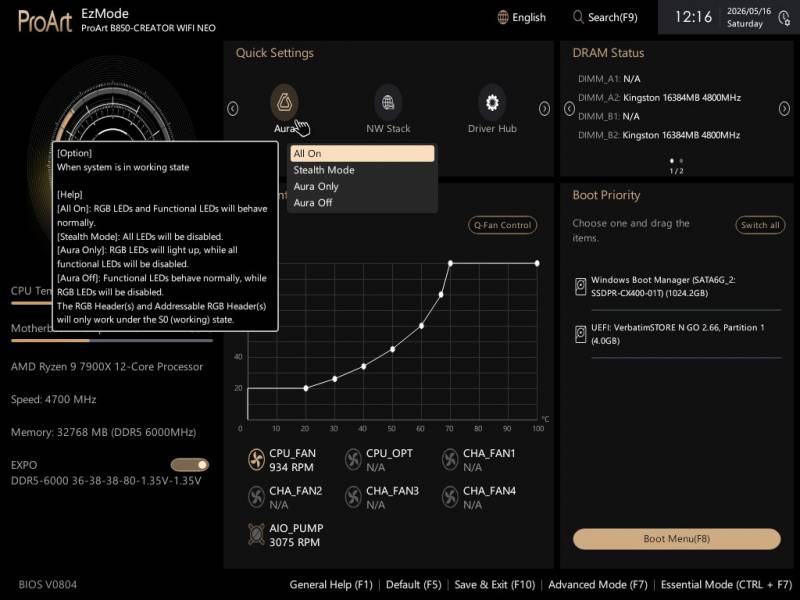Screen dimensions: 800x600
Task: Switch to Advanced Mode (F7)
Action: [x=598, y=585]
